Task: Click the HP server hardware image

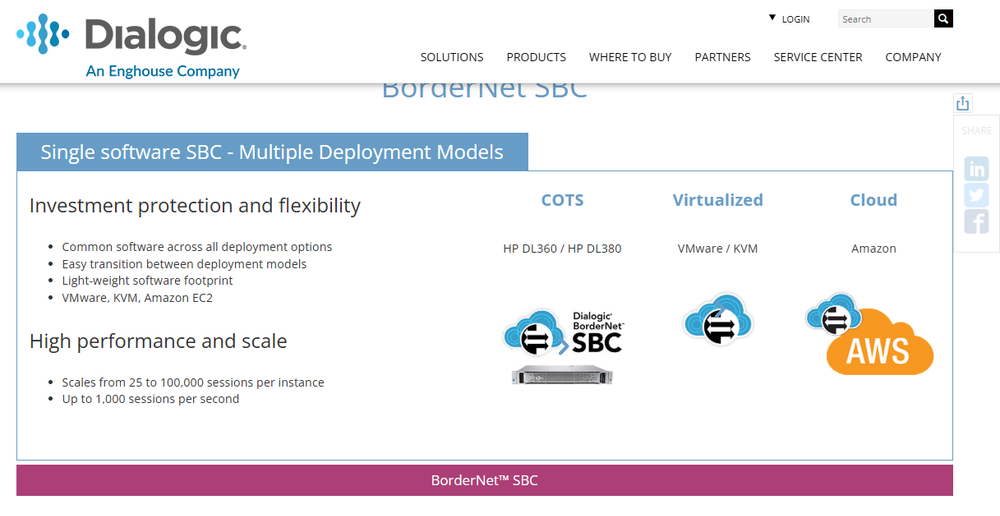Action: pyautogui.click(x=562, y=374)
